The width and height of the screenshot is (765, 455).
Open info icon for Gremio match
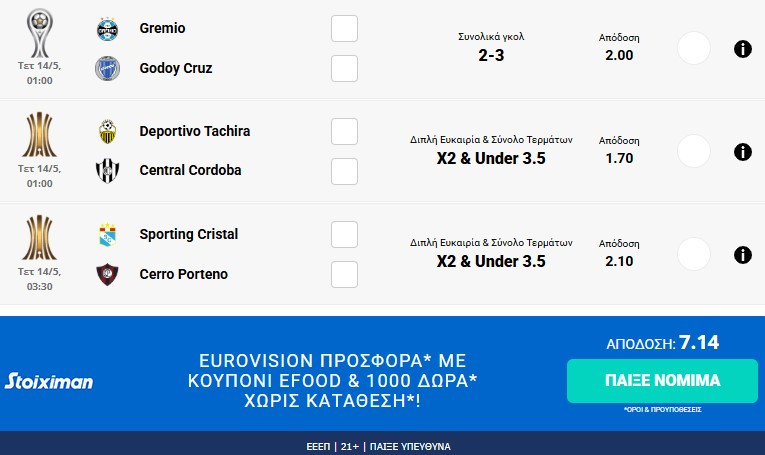pos(742,48)
